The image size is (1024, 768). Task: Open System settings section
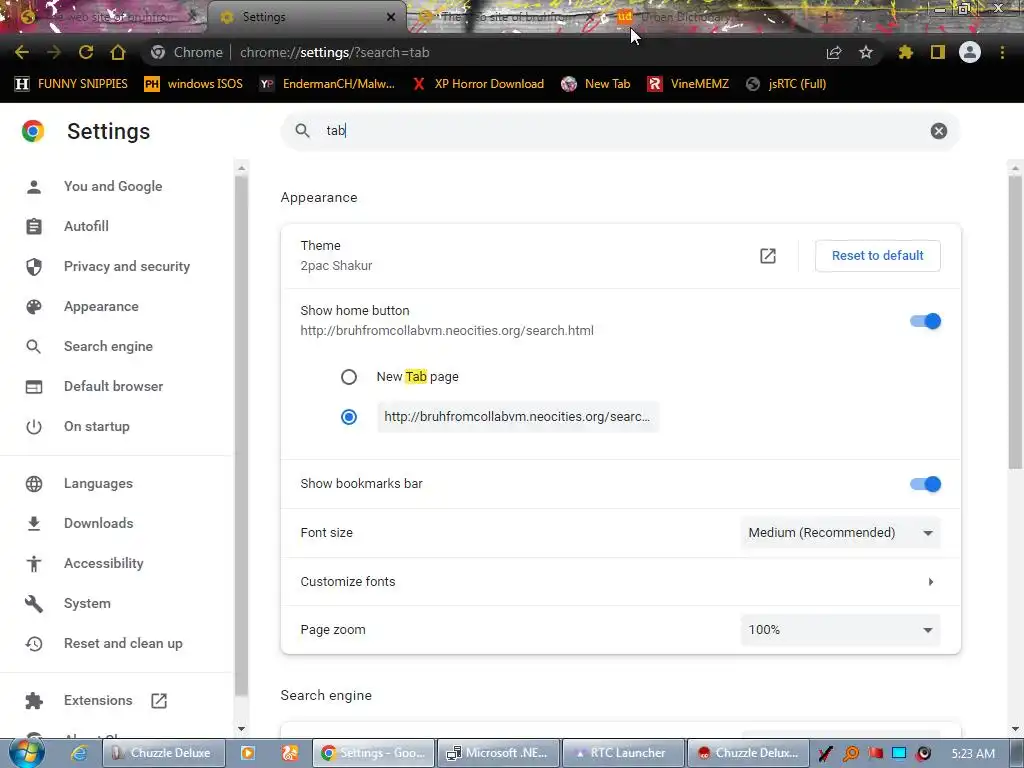[x=87, y=603]
